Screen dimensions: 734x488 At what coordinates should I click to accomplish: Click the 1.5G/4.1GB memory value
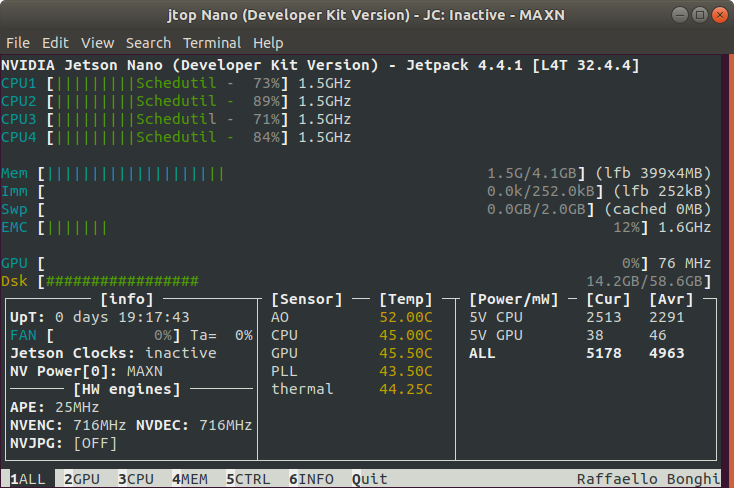tap(532, 173)
